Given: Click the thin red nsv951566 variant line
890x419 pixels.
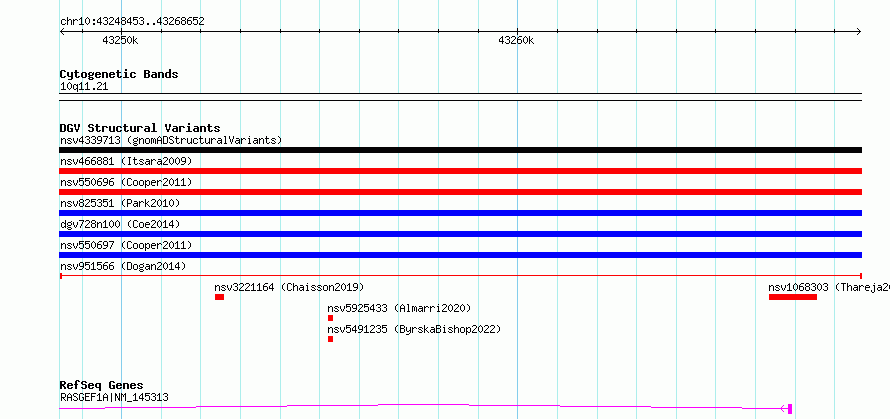Looking at the screenshot, I should point(460,276).
